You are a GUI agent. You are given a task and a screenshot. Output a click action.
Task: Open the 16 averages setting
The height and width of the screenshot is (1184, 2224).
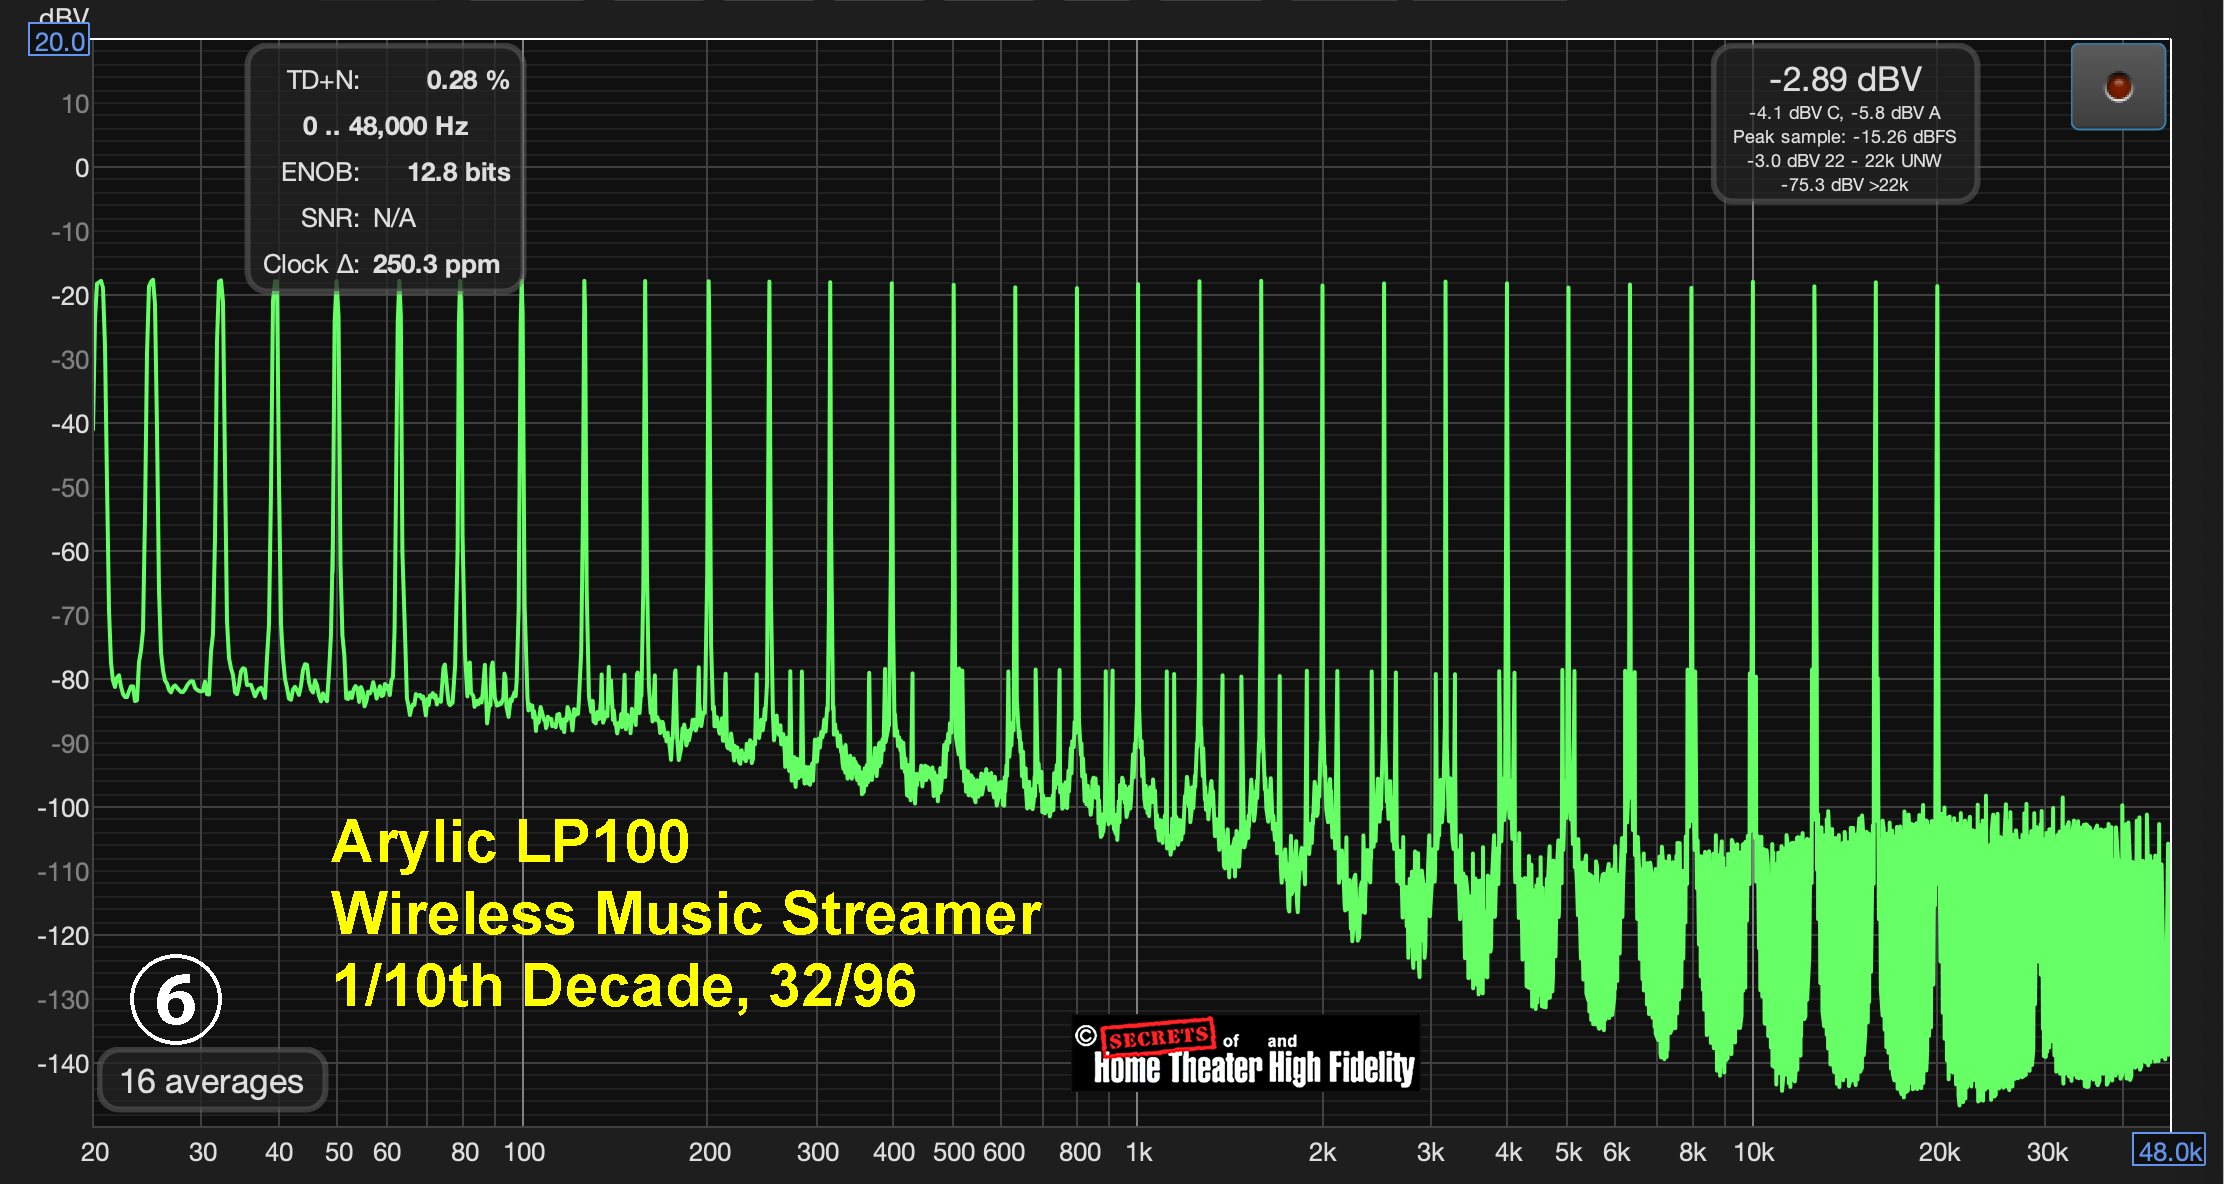pyautogui.click(x=212, y=1080)
